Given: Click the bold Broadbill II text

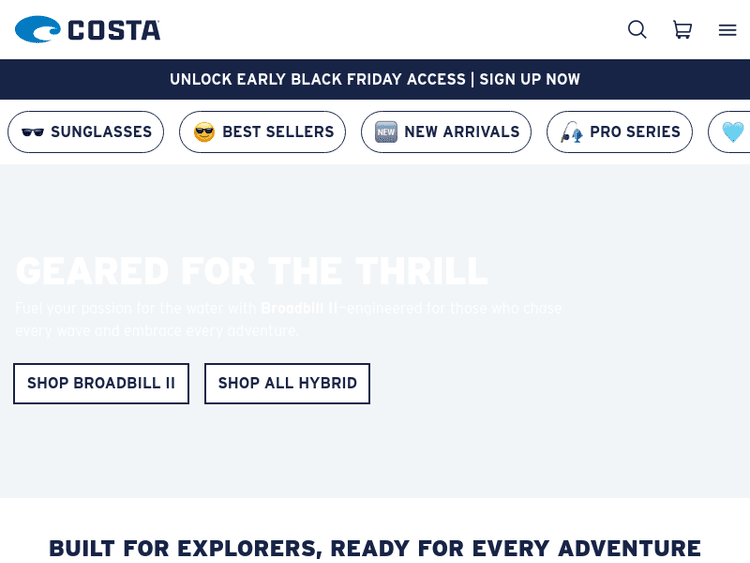Looking at the screenshot, I should pos(299,308).
